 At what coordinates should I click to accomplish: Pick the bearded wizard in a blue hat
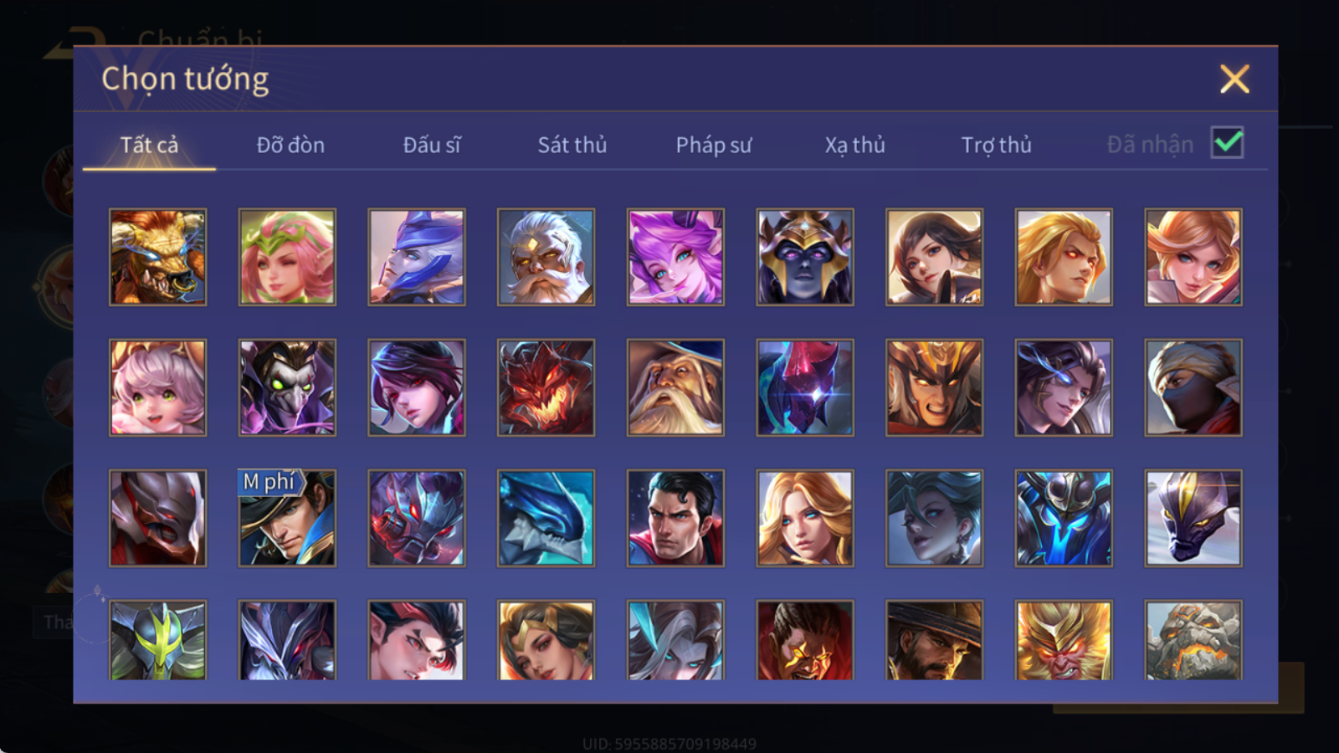(675, 387)
